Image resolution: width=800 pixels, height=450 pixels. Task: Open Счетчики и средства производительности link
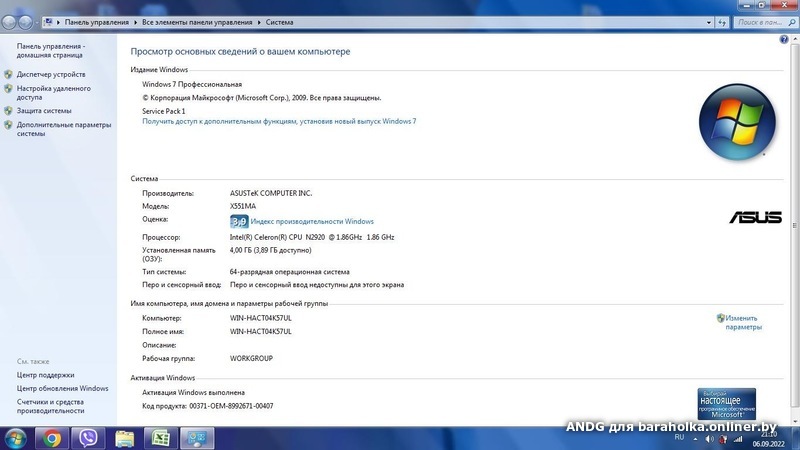(x=51, y=406)
